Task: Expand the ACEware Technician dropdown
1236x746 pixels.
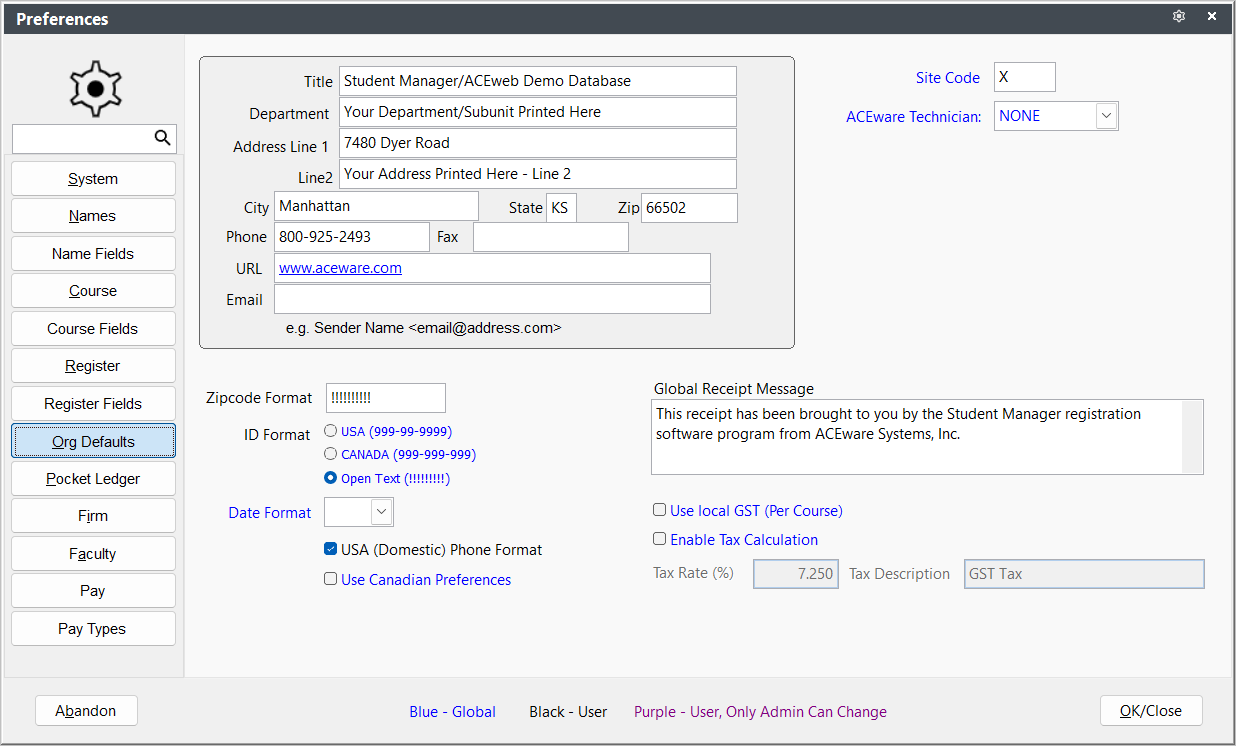Action: pyautogui.click(x=1106, y=116)
